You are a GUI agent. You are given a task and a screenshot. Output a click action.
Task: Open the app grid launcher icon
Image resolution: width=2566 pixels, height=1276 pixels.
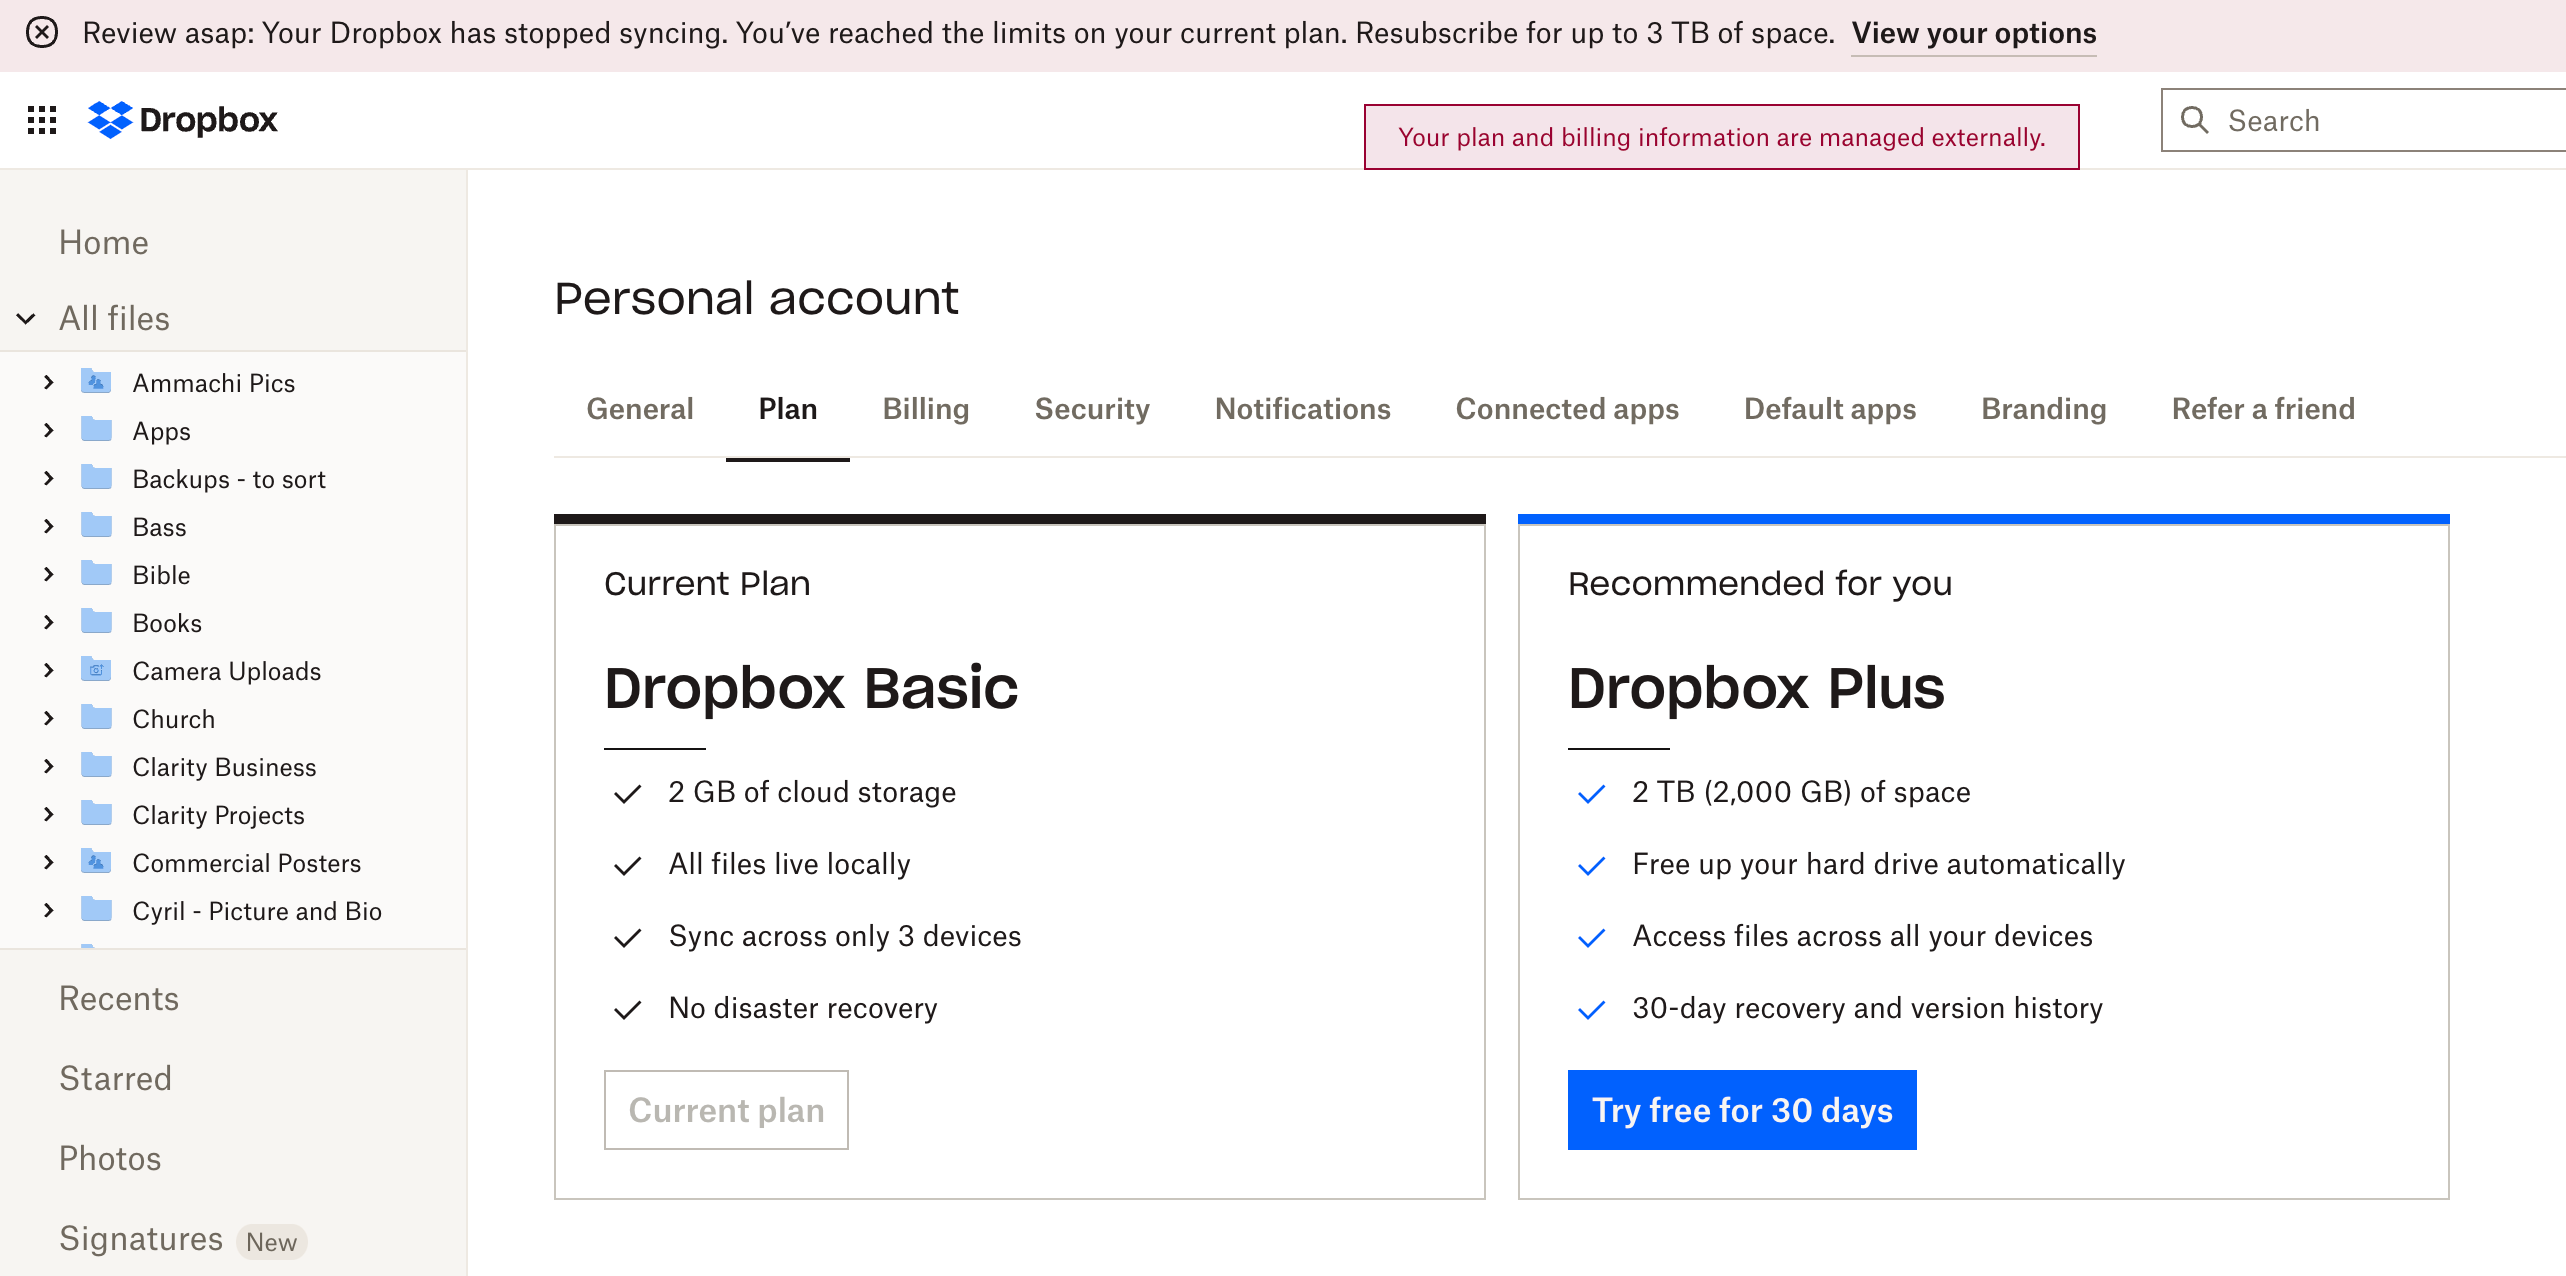point(42,120)
